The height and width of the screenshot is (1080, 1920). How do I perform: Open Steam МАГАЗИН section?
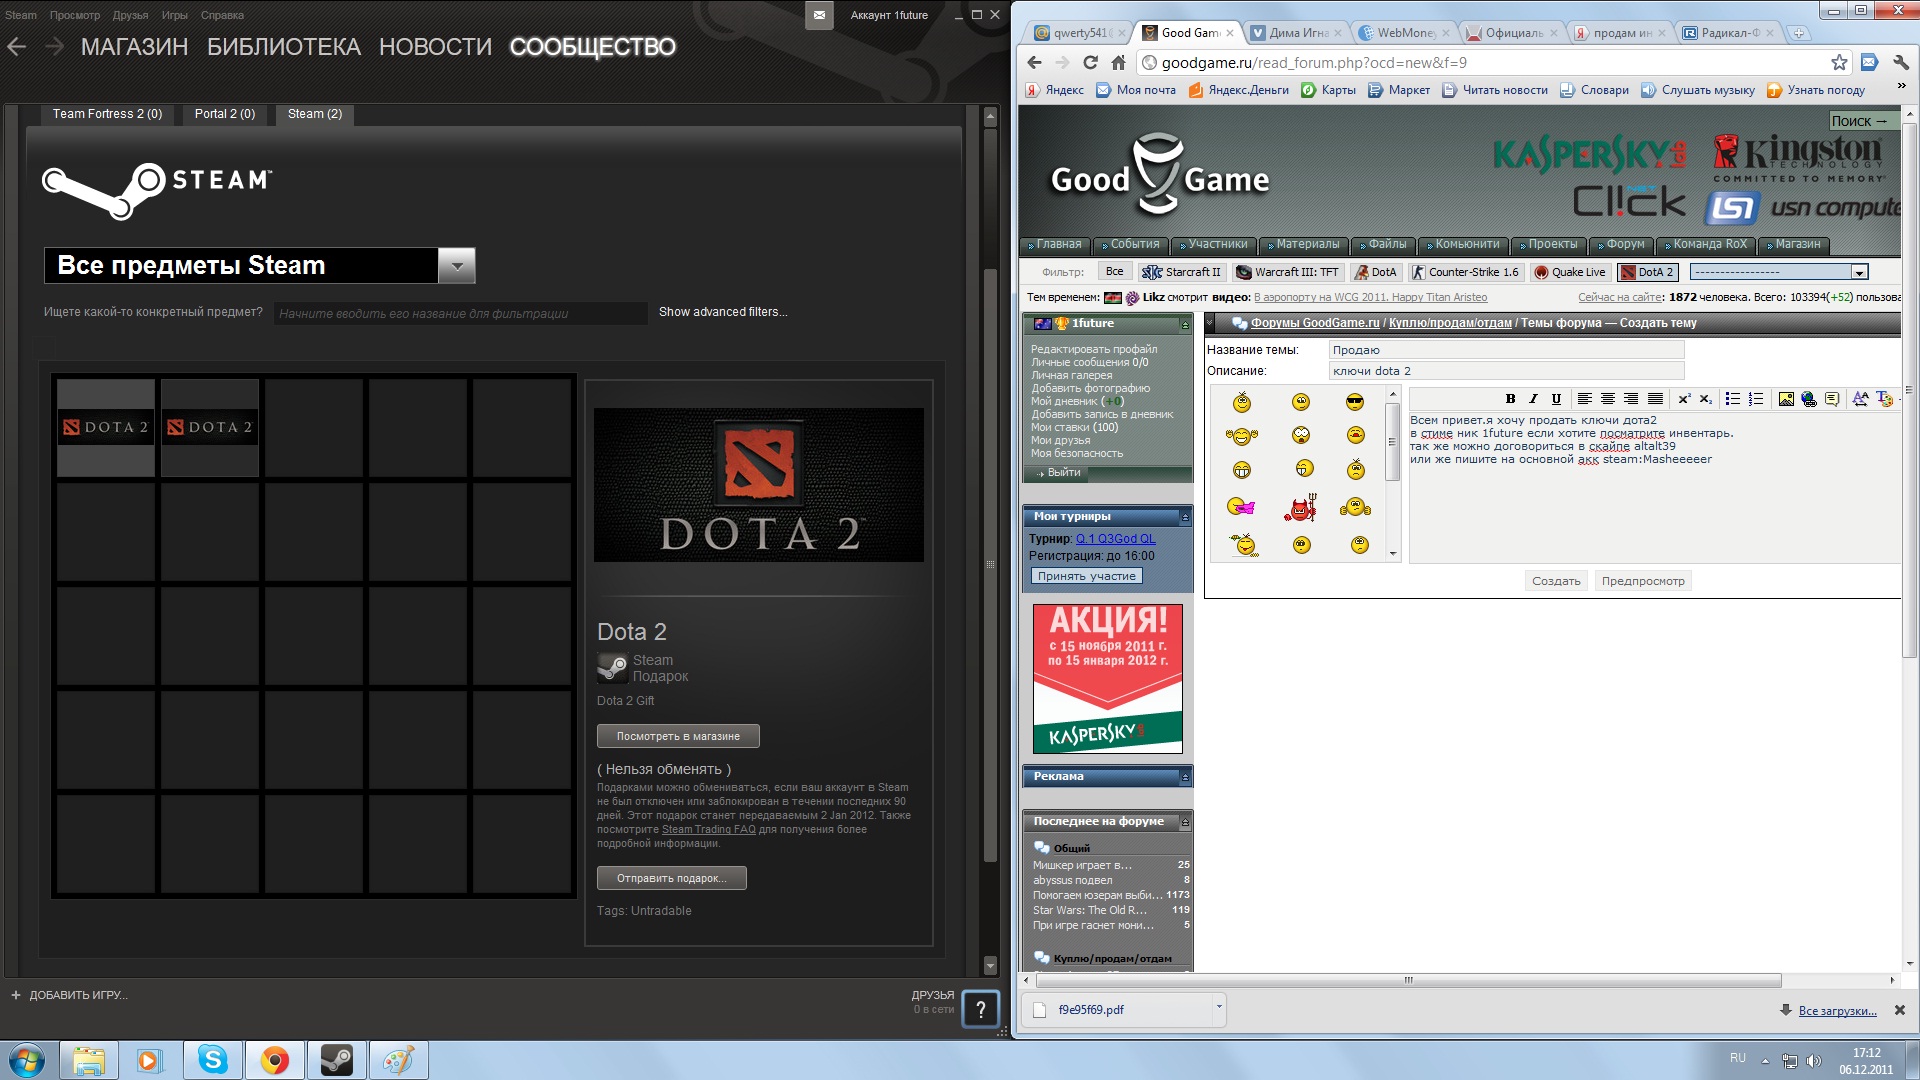click(x=134, y=47)
